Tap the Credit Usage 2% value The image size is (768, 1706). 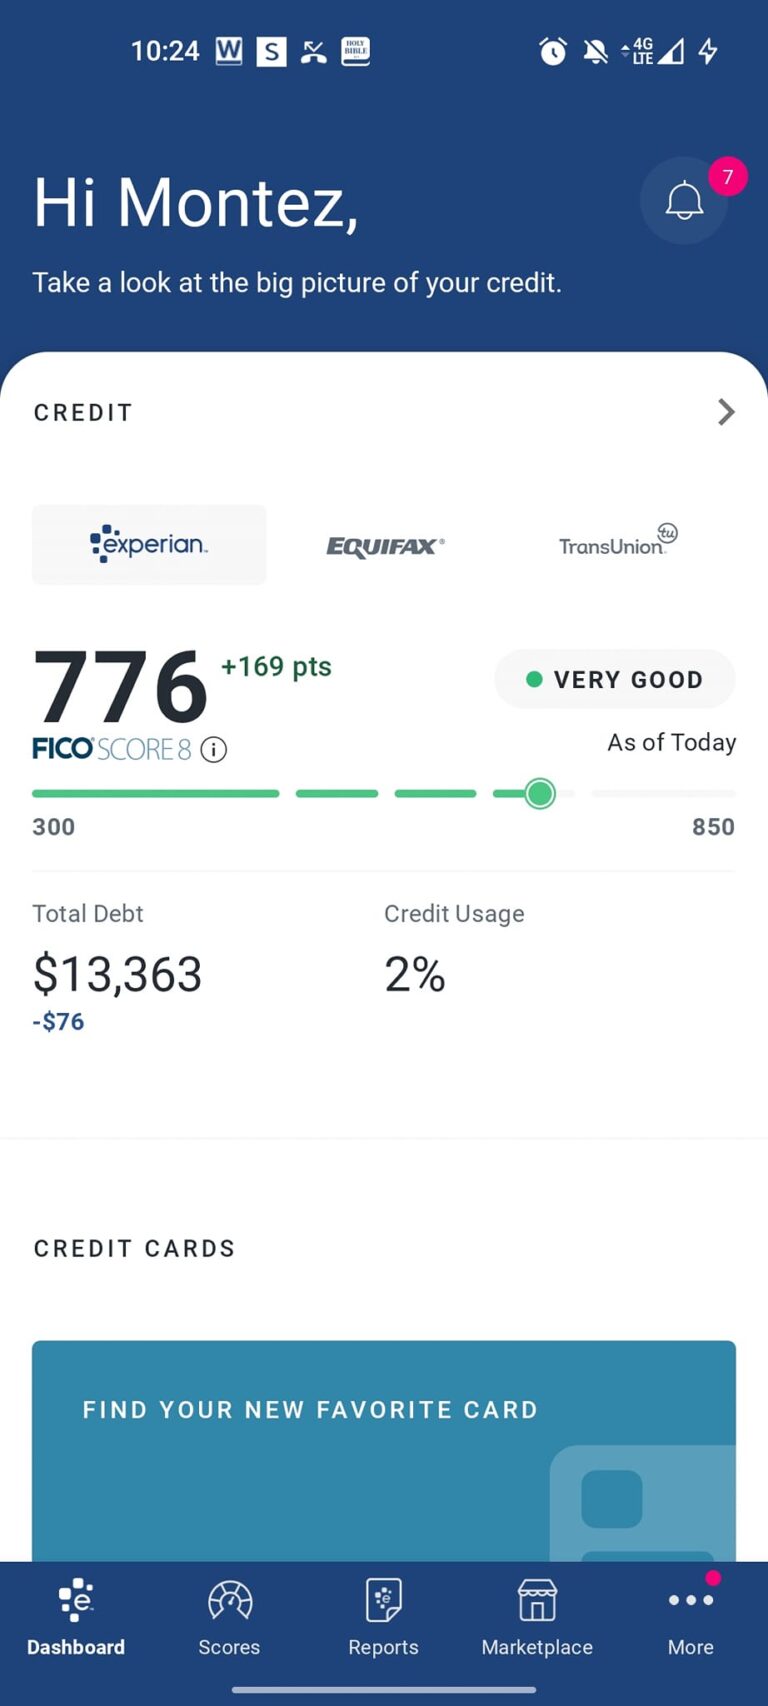415,974
